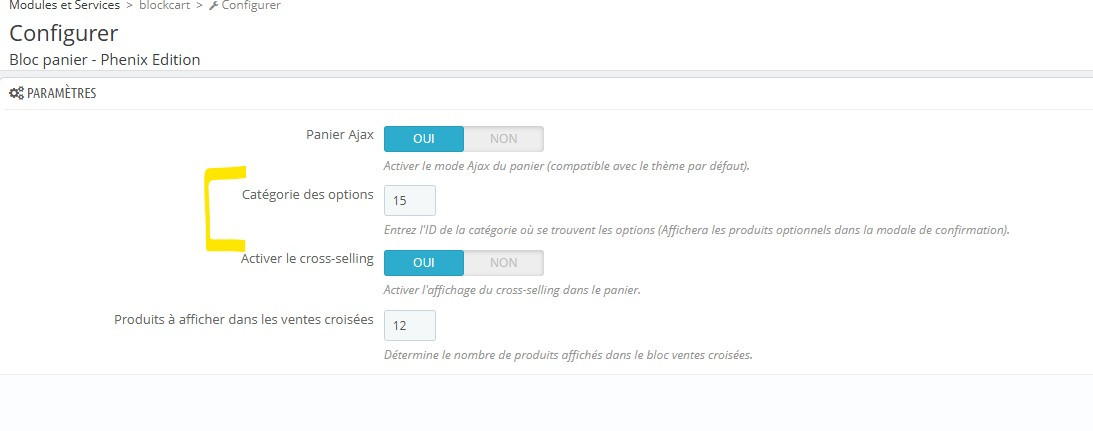Click the Bloc panier - Phenix Edition subtitle
This screenshot has height=431, width=1093.
pos(104,60)
